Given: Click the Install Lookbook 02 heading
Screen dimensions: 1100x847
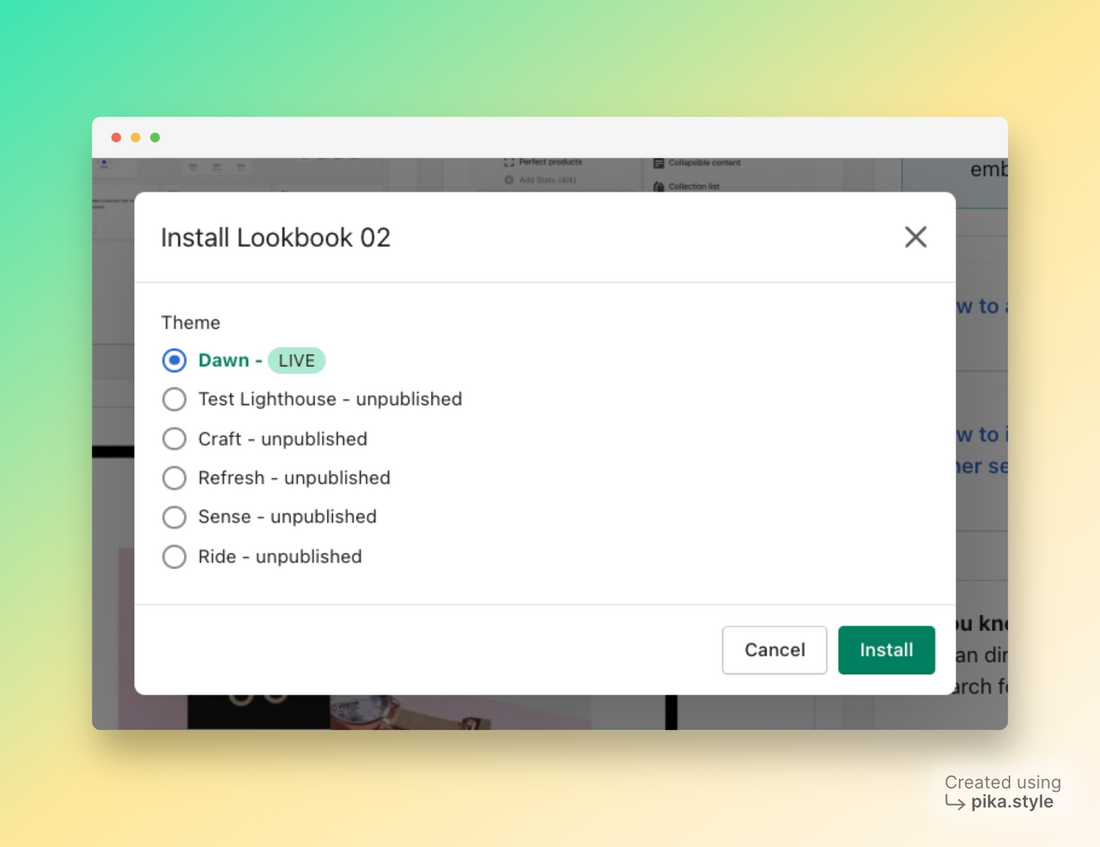Looking at the screenshot, I should [x=276, y=238].
